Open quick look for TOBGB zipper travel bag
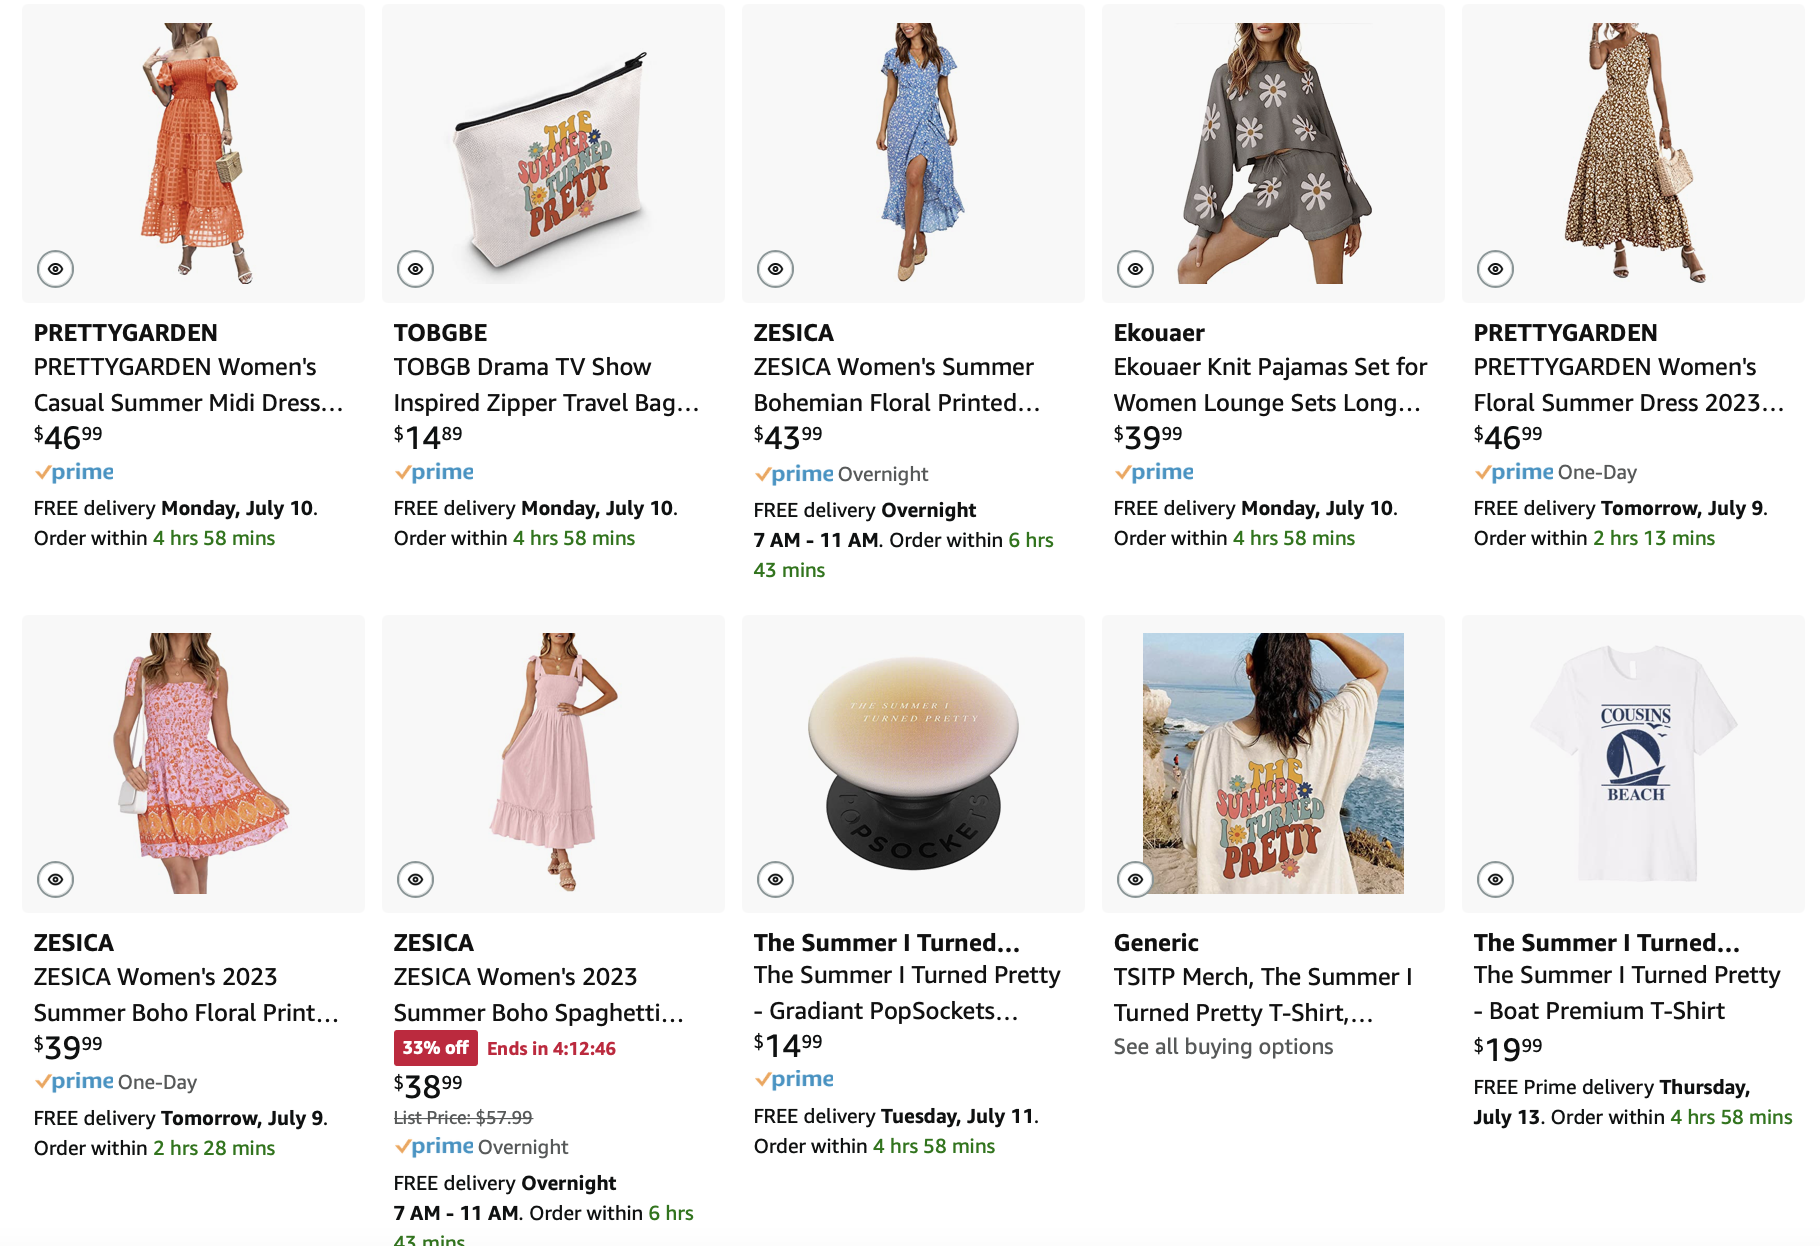This screenshot has width=1820, height=1246. (416, 269)
